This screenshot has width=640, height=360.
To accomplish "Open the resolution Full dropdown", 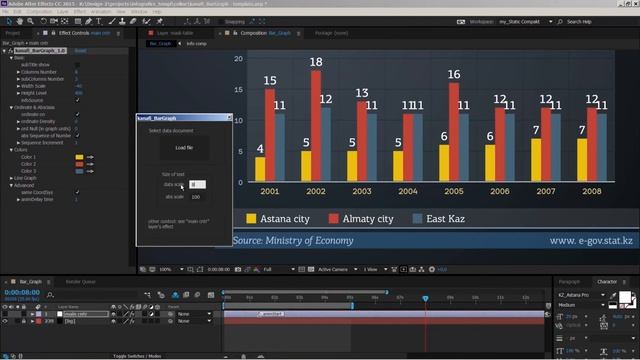I will pos(279,269).
